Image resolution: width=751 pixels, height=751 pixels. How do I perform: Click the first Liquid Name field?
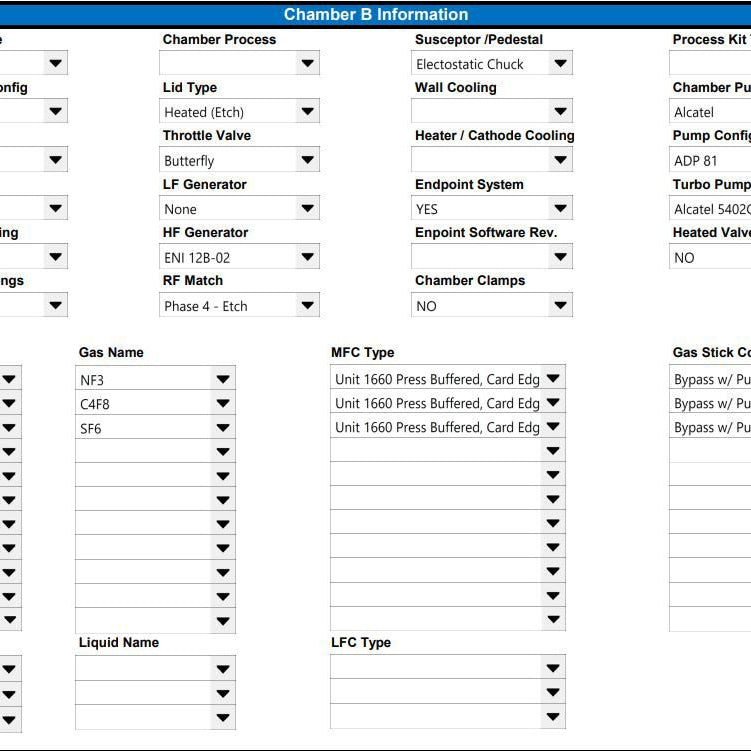(x=155, y=669)
